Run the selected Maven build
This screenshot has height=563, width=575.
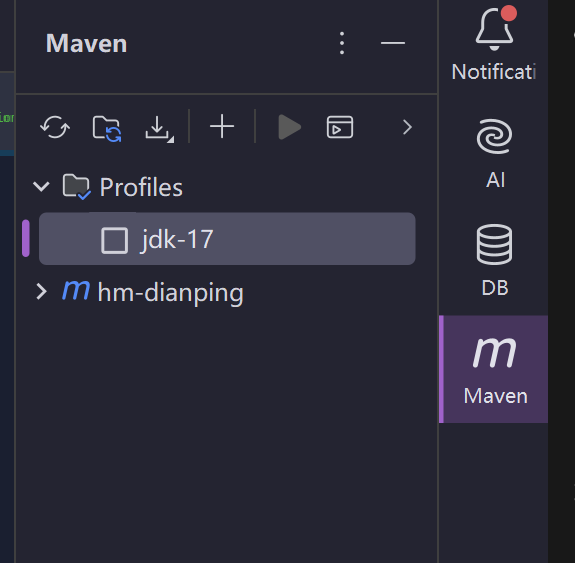289,127
